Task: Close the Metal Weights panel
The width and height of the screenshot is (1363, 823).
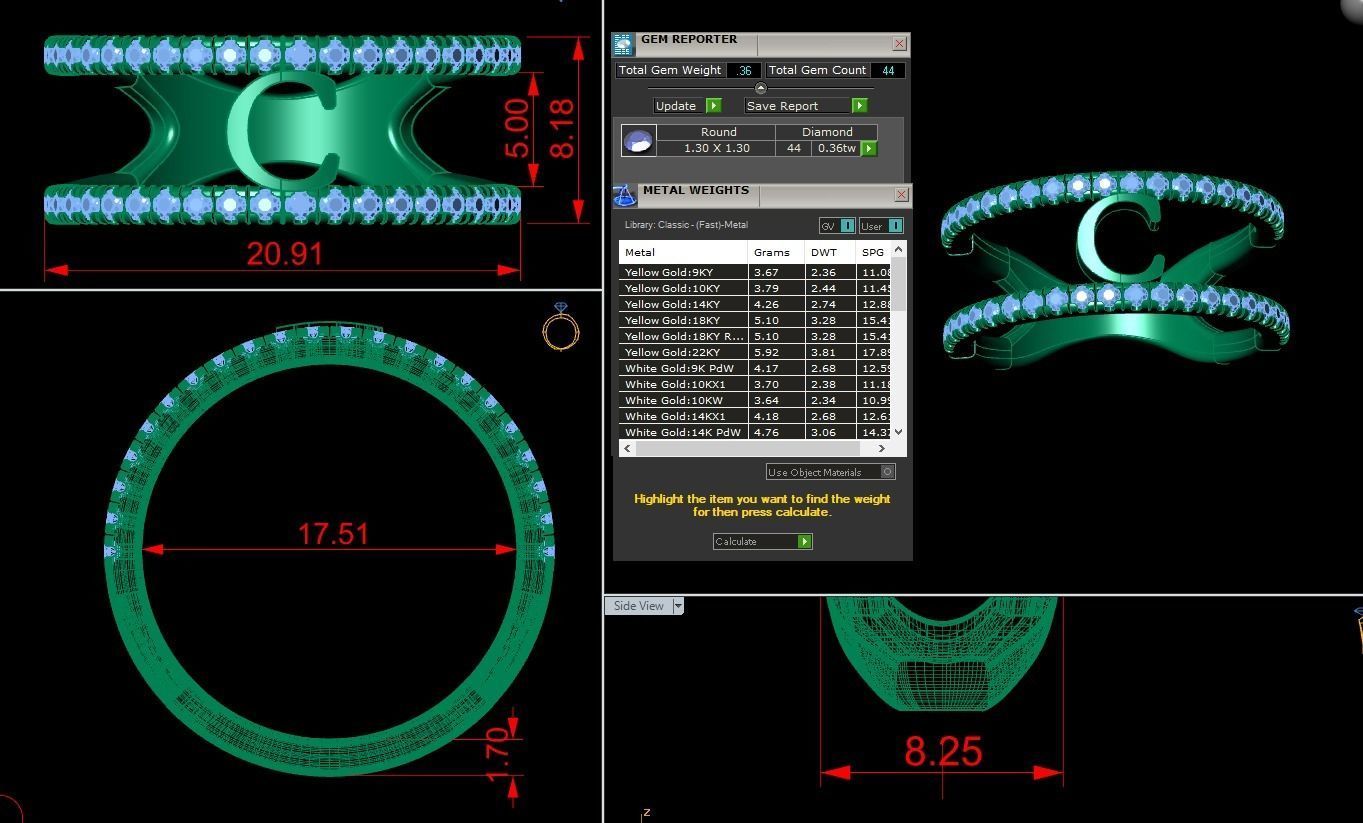Action: coord(901,194)
